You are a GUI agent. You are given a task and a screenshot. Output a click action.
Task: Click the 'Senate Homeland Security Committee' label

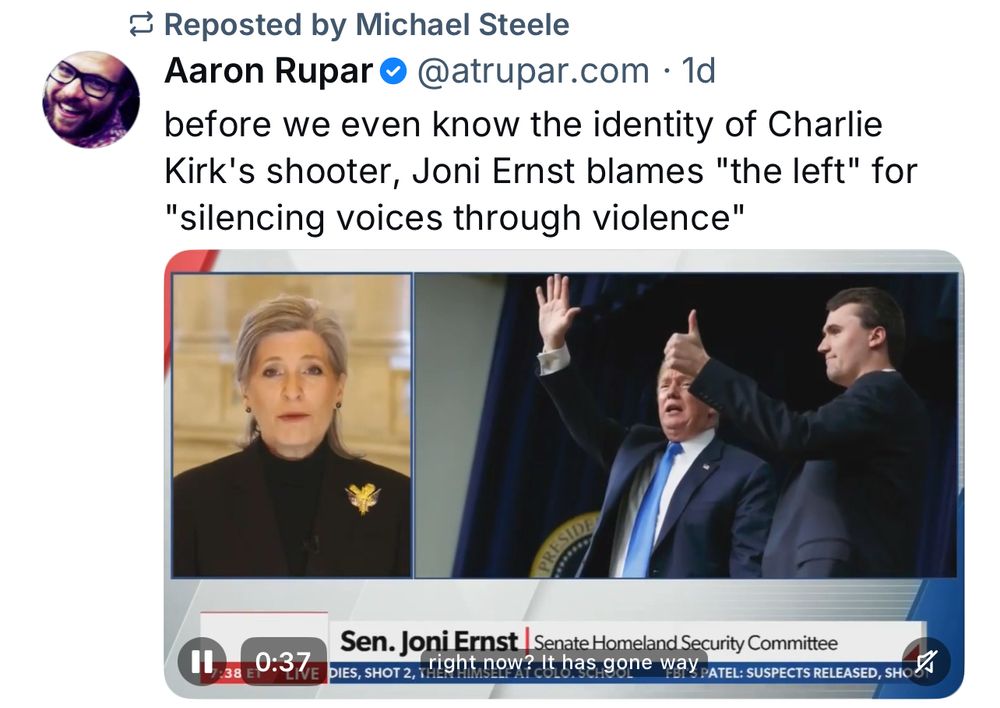pyautogui.click(x=686, y=642)
